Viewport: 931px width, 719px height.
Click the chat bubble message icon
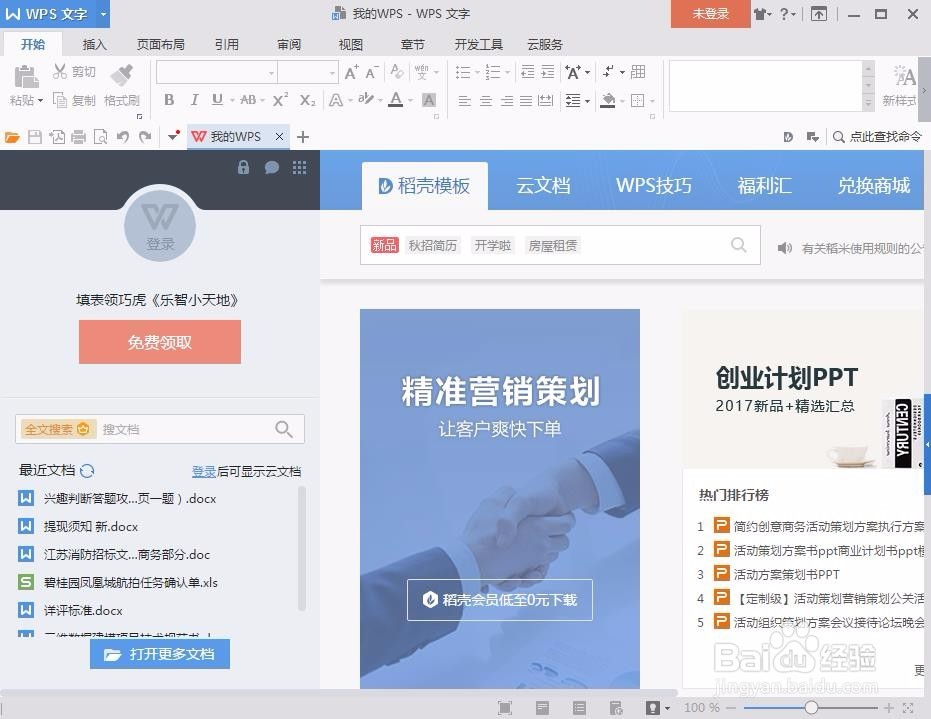(x=271, y=167)
